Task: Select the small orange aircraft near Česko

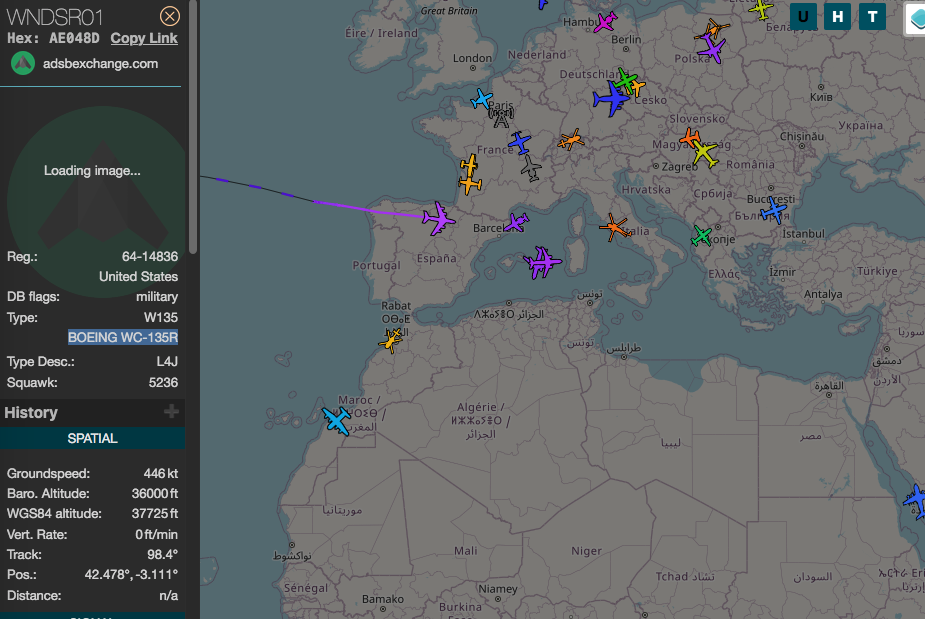Action: click(x=637, y=87)
